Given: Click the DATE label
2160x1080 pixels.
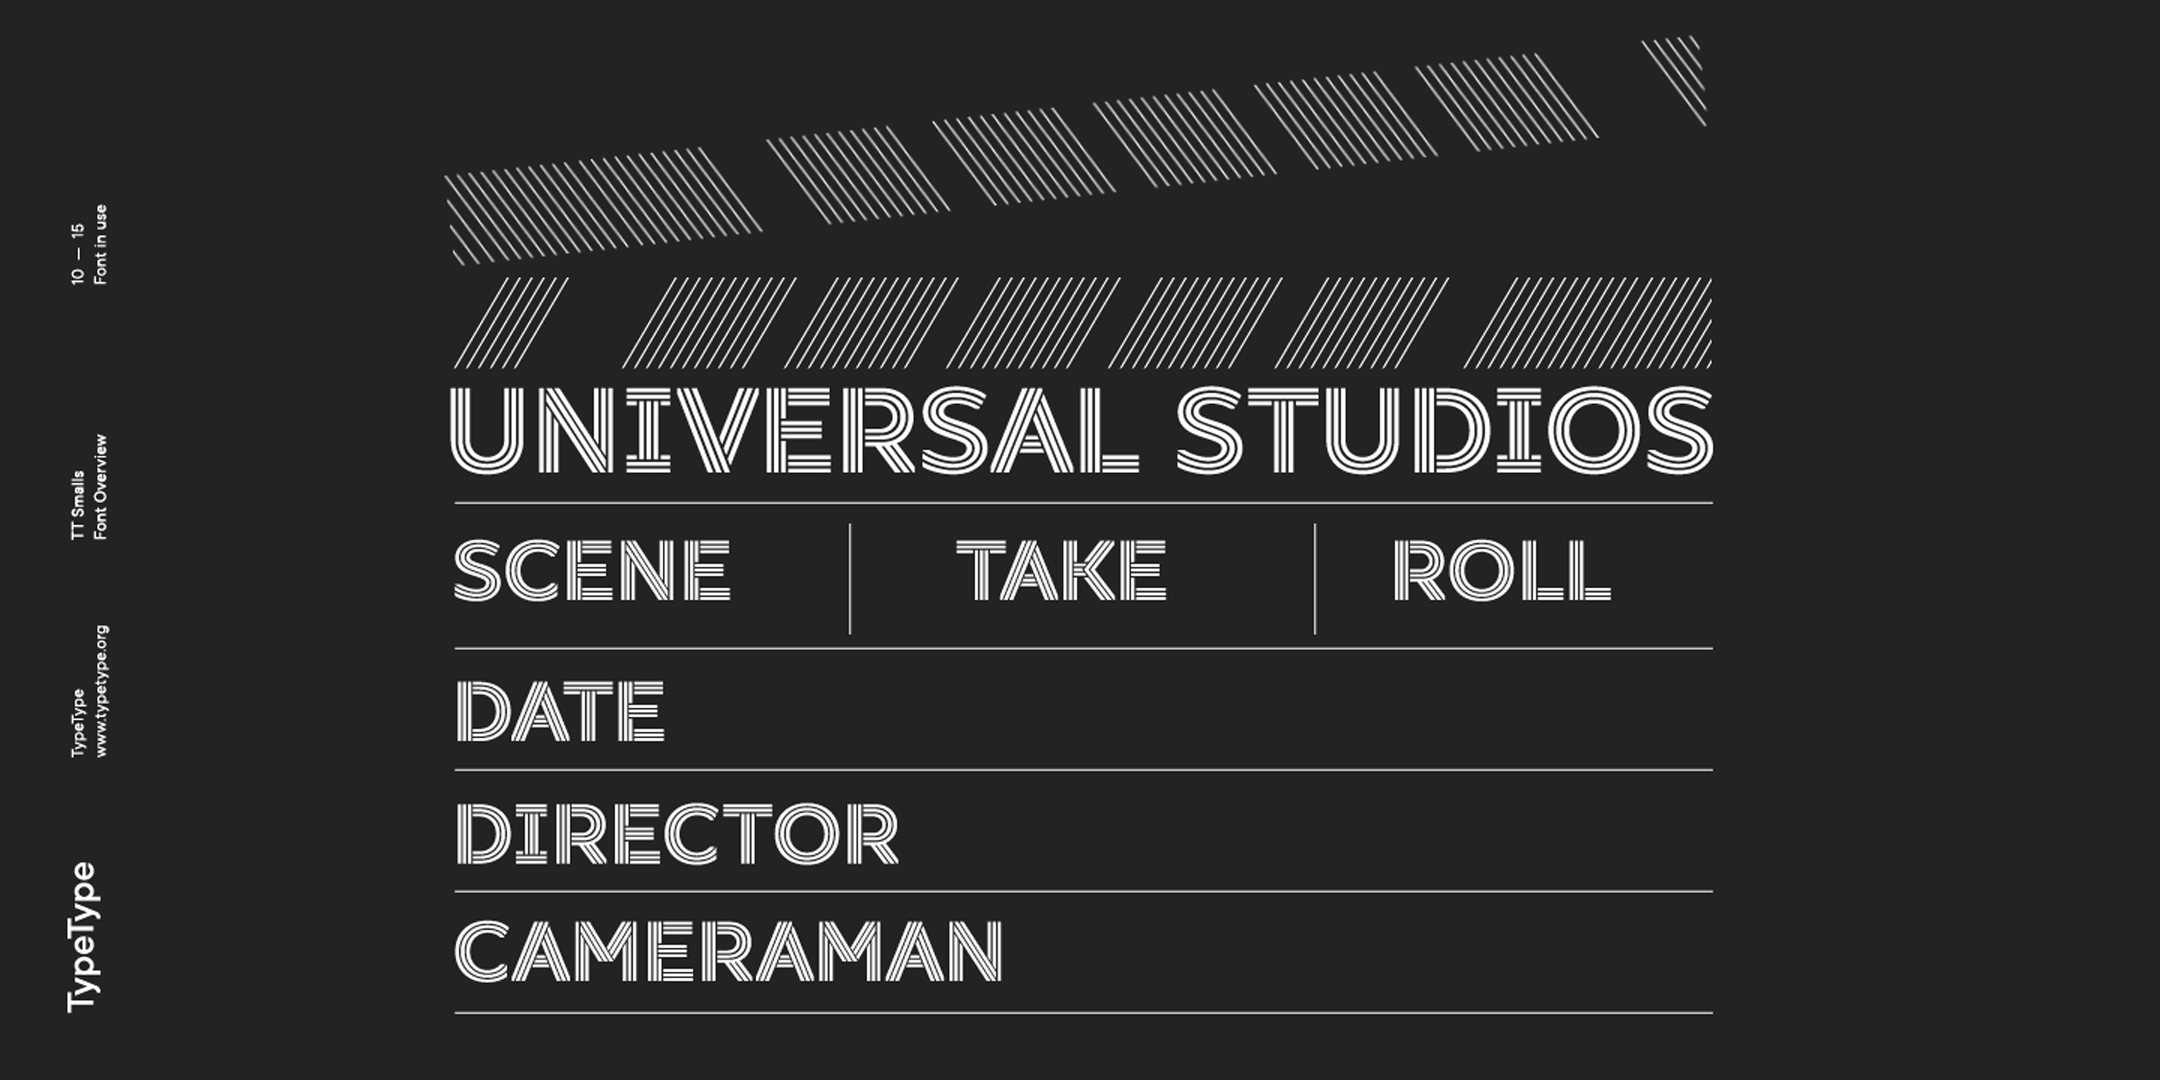Looking at the screenshot, I should point(560,711).
